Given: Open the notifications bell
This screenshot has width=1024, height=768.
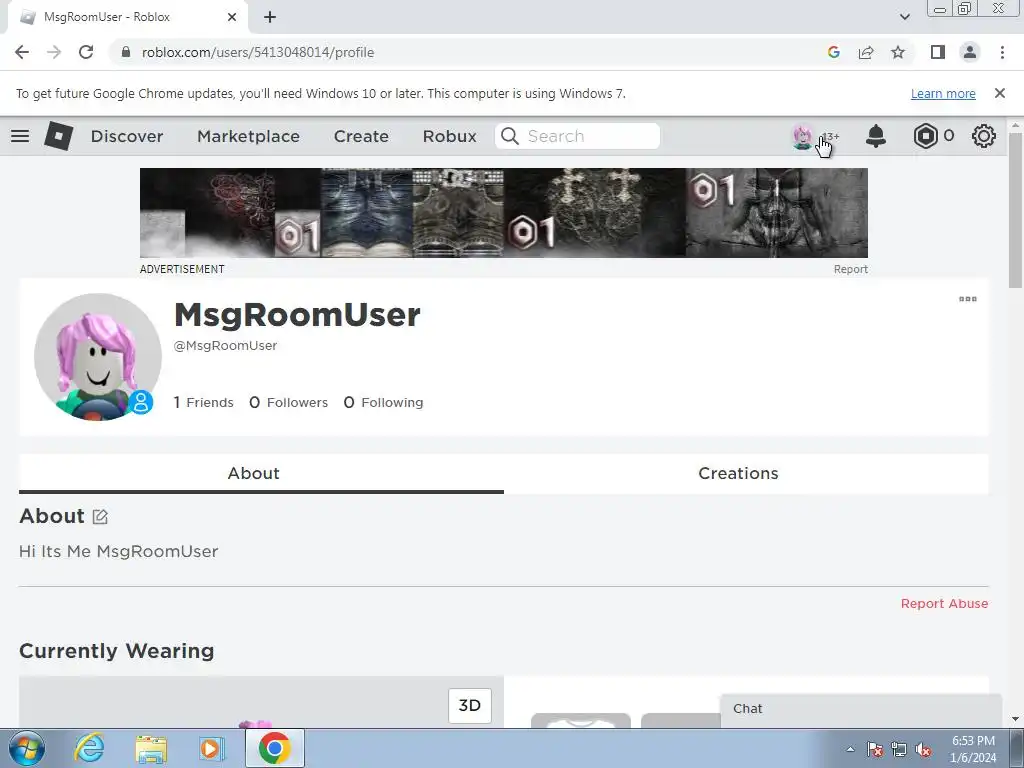Looking at the screenshot, I should coord(876,136).
